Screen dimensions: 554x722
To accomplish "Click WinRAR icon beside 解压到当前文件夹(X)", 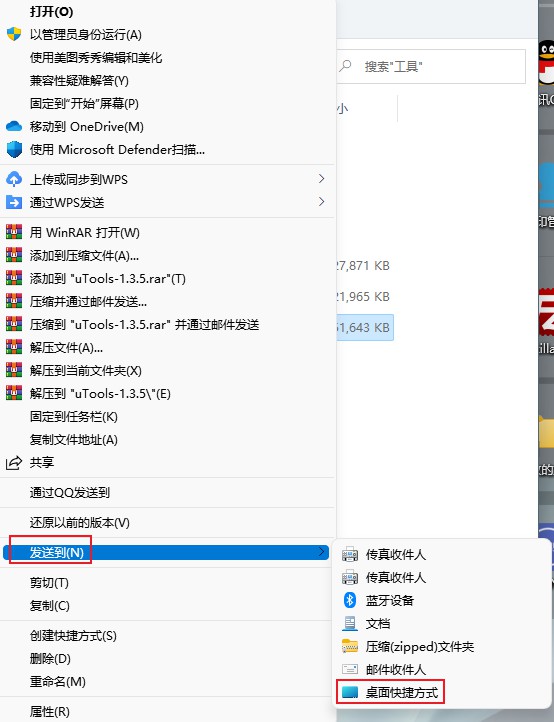I will pos(14,370).
